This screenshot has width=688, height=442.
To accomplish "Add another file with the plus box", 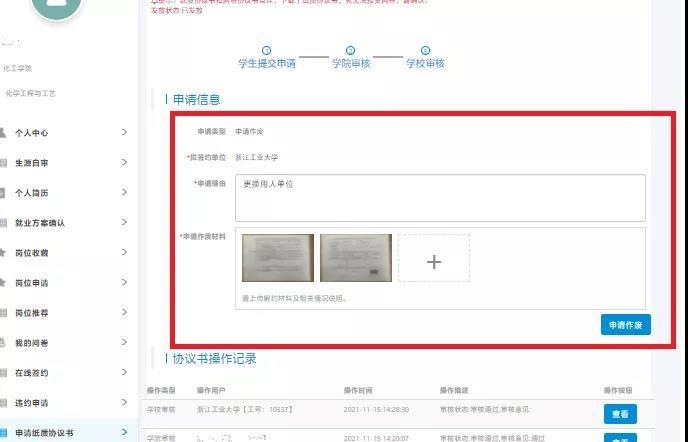I will tap(434, 258).
